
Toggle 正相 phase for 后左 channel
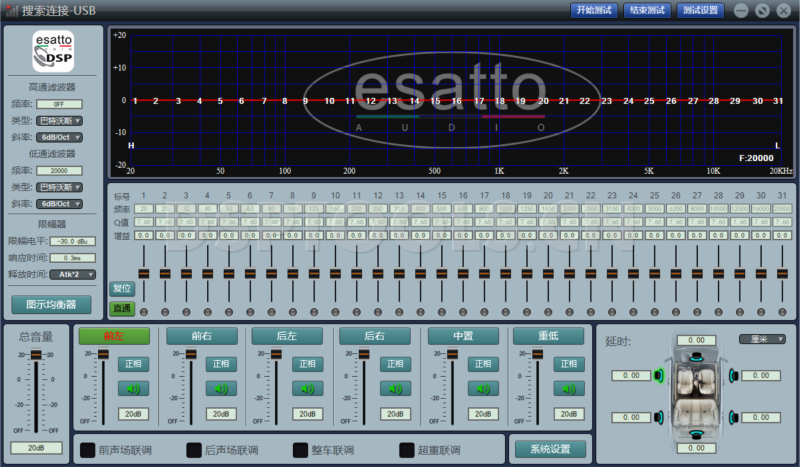coord(307,364)
